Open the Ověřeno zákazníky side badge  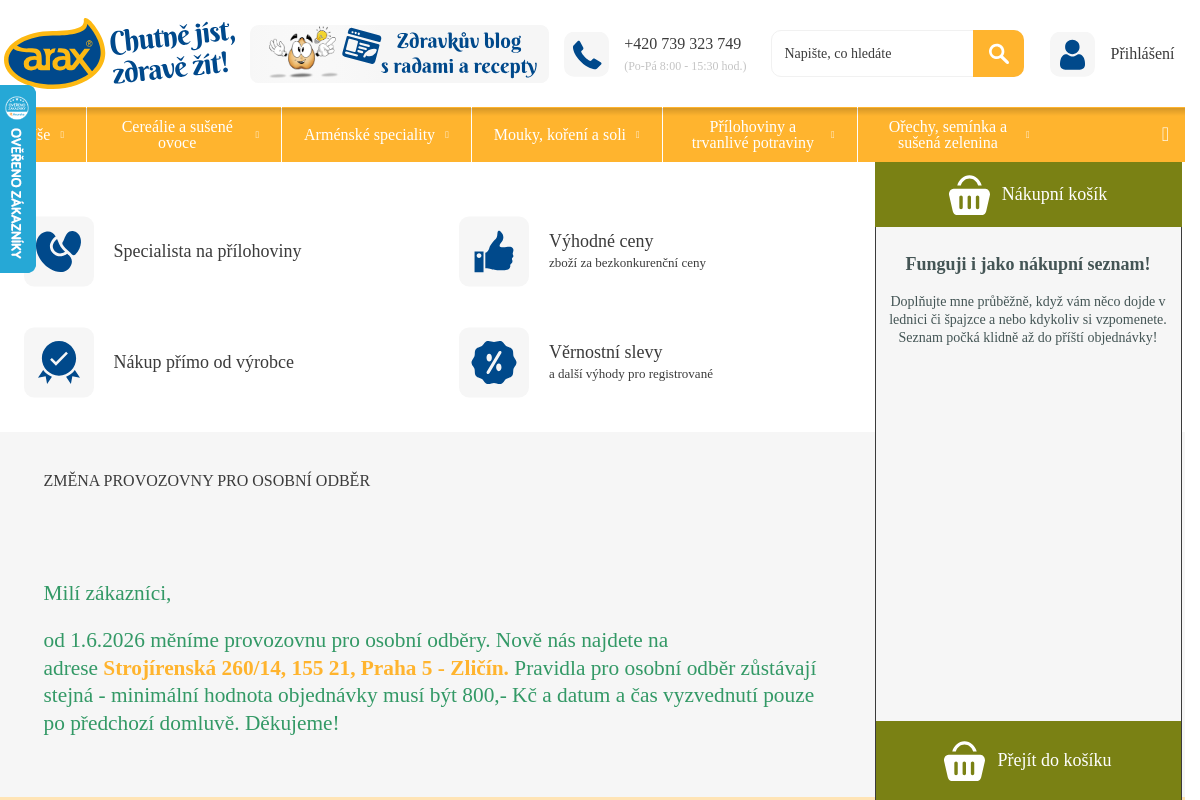click(17, 179)
